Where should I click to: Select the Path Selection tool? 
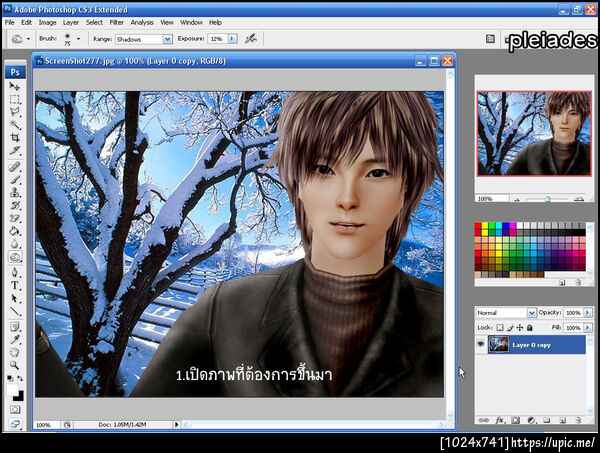tap(15, 298)
